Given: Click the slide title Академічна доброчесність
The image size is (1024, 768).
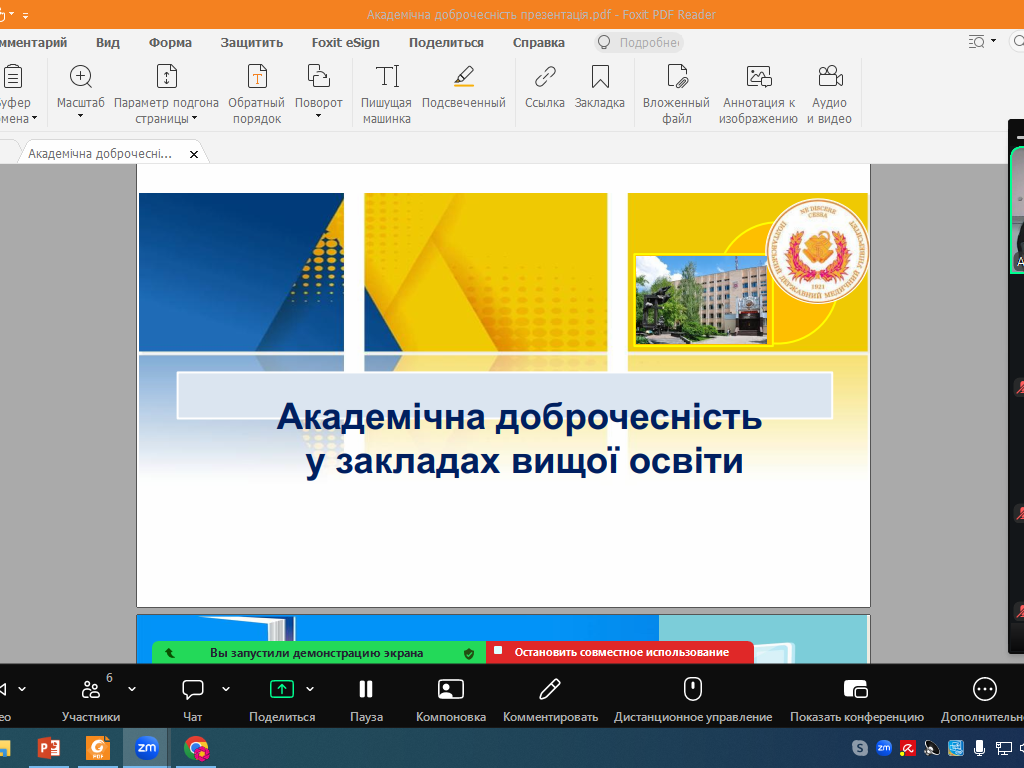Looking at the screenshot, I should pyautogui.click(x=519, y=416).
